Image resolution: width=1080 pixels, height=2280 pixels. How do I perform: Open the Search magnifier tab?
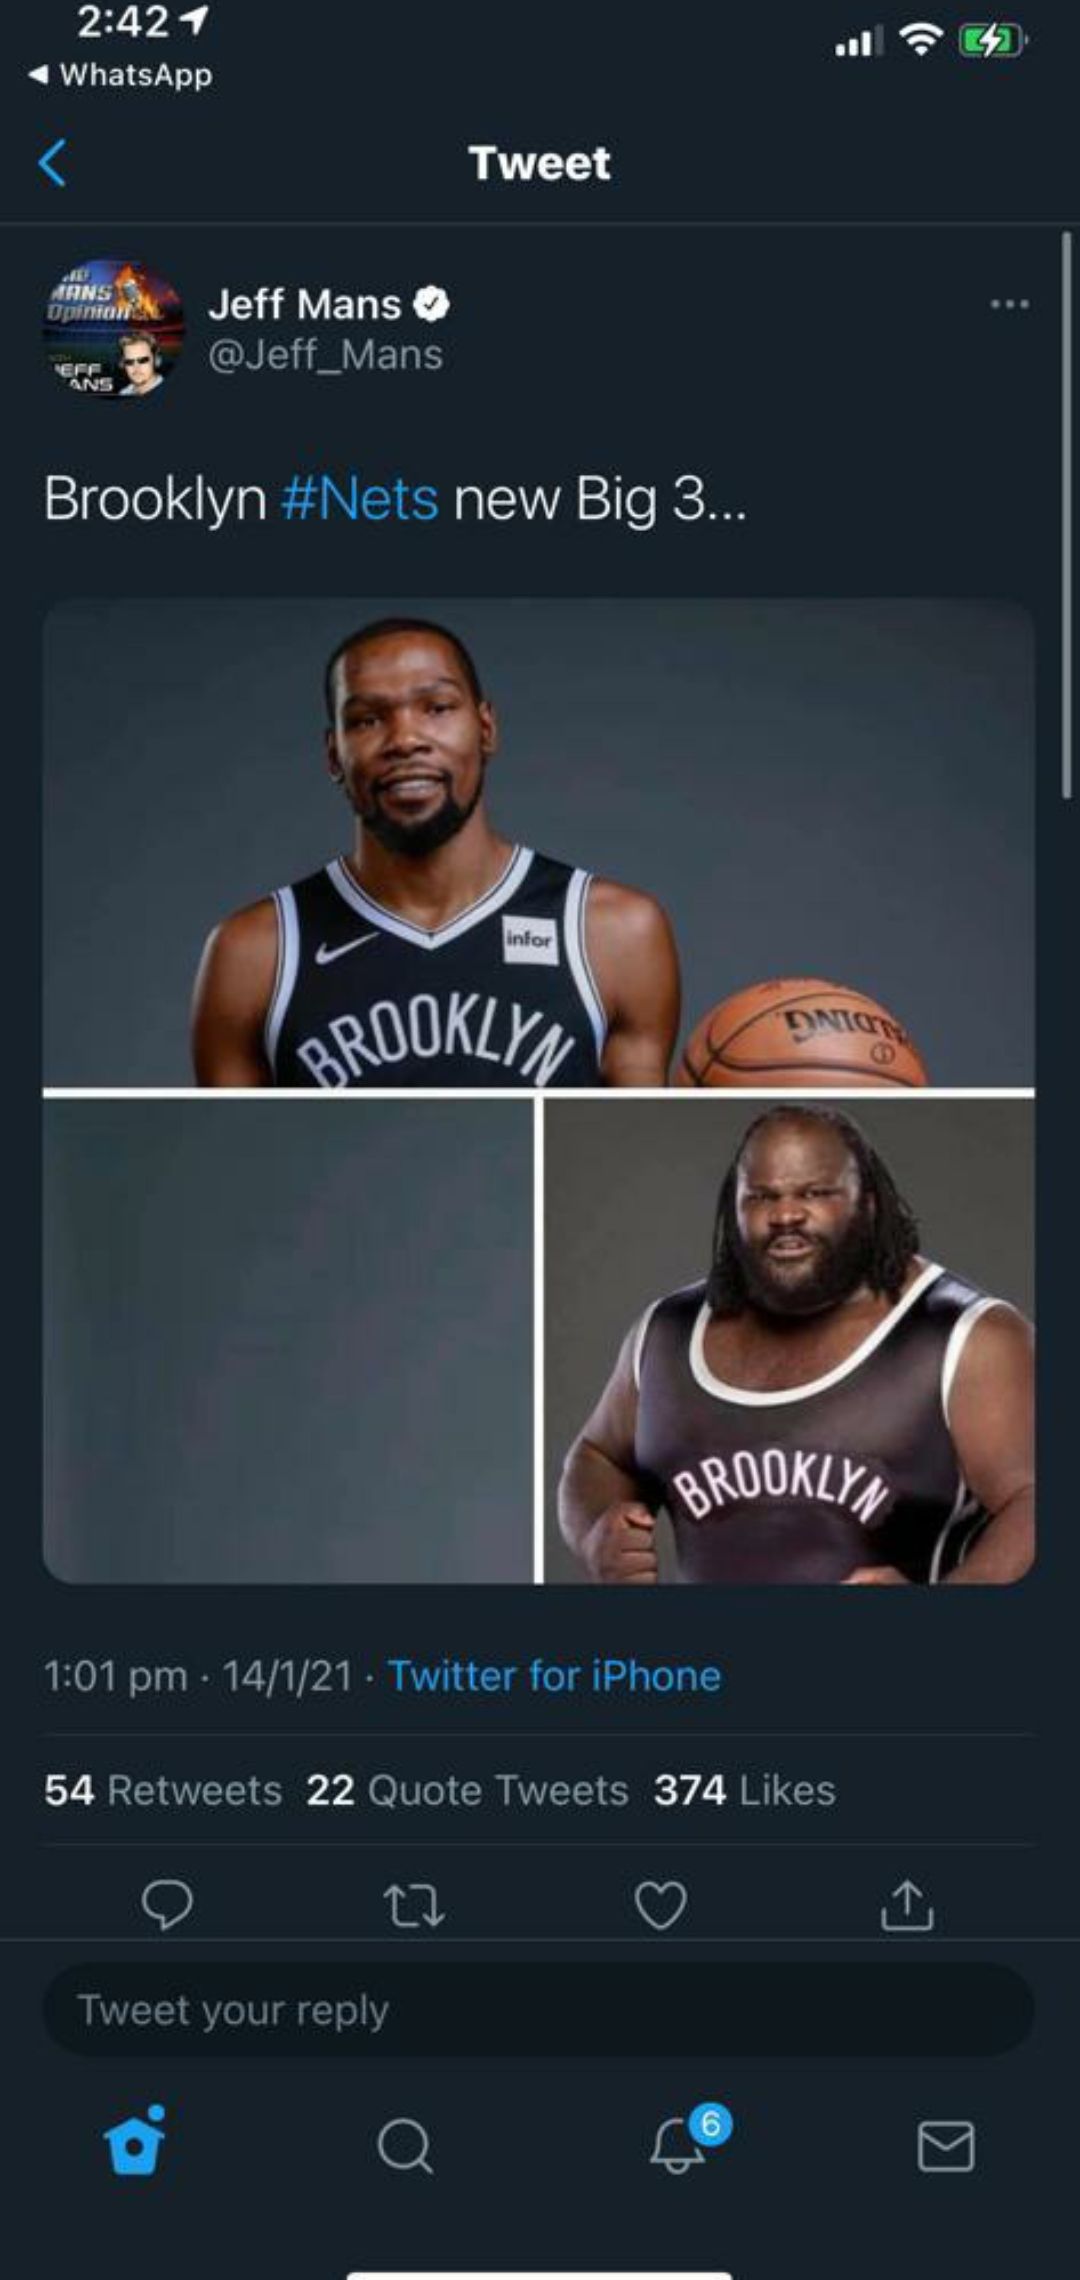405,2146
